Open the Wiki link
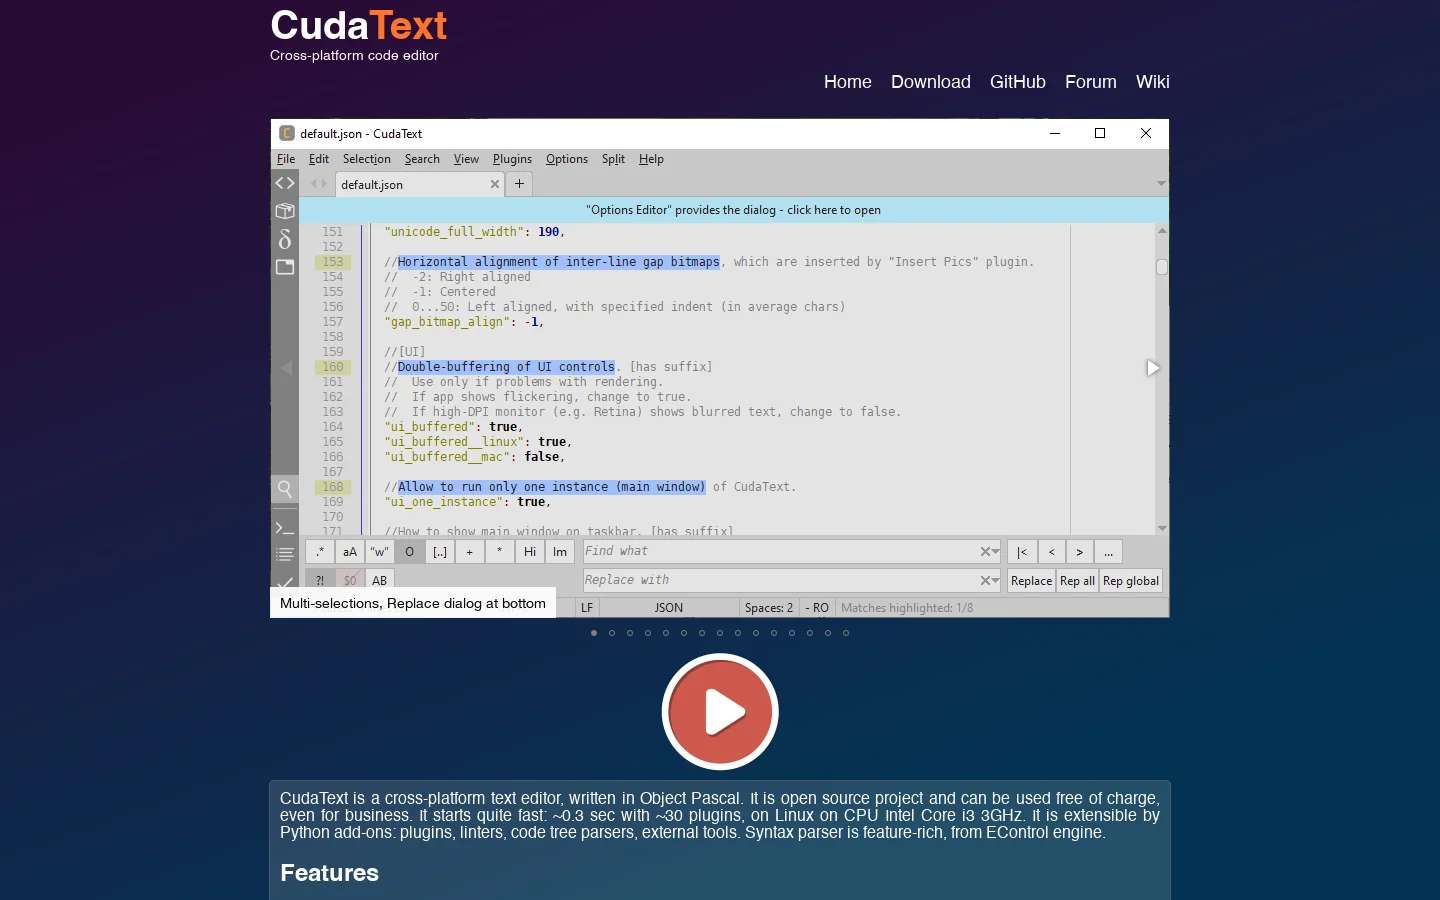 [x=1153, y=82]
